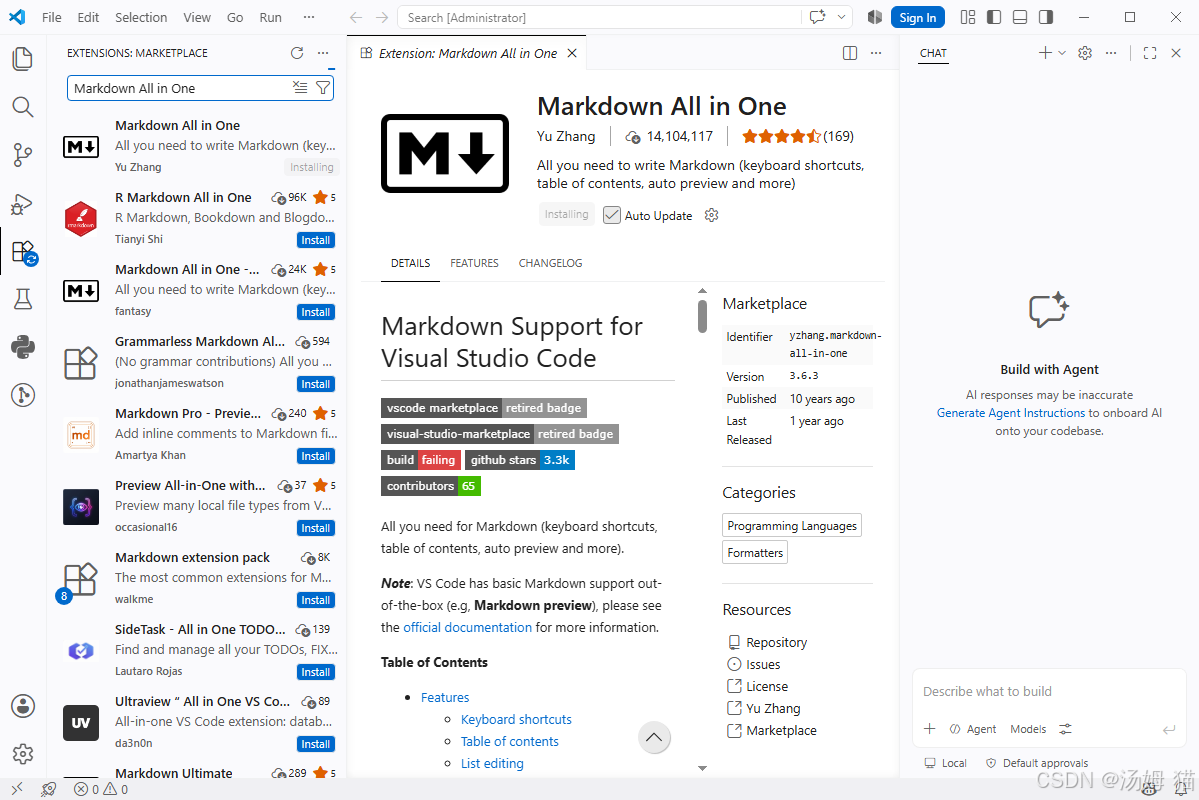The width and height of the screenshot is (1199, 800).
Task: Open the Explorer view in activity bar
Action: tap(23, 59)
